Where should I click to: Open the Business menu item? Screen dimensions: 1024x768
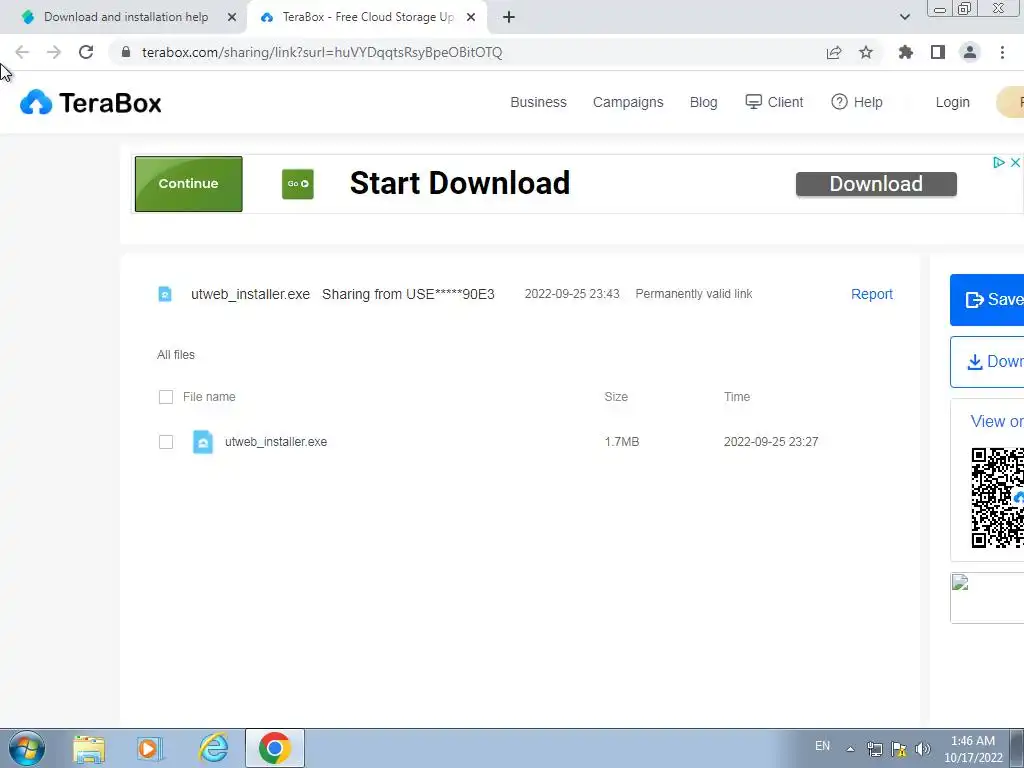point(538,103)
